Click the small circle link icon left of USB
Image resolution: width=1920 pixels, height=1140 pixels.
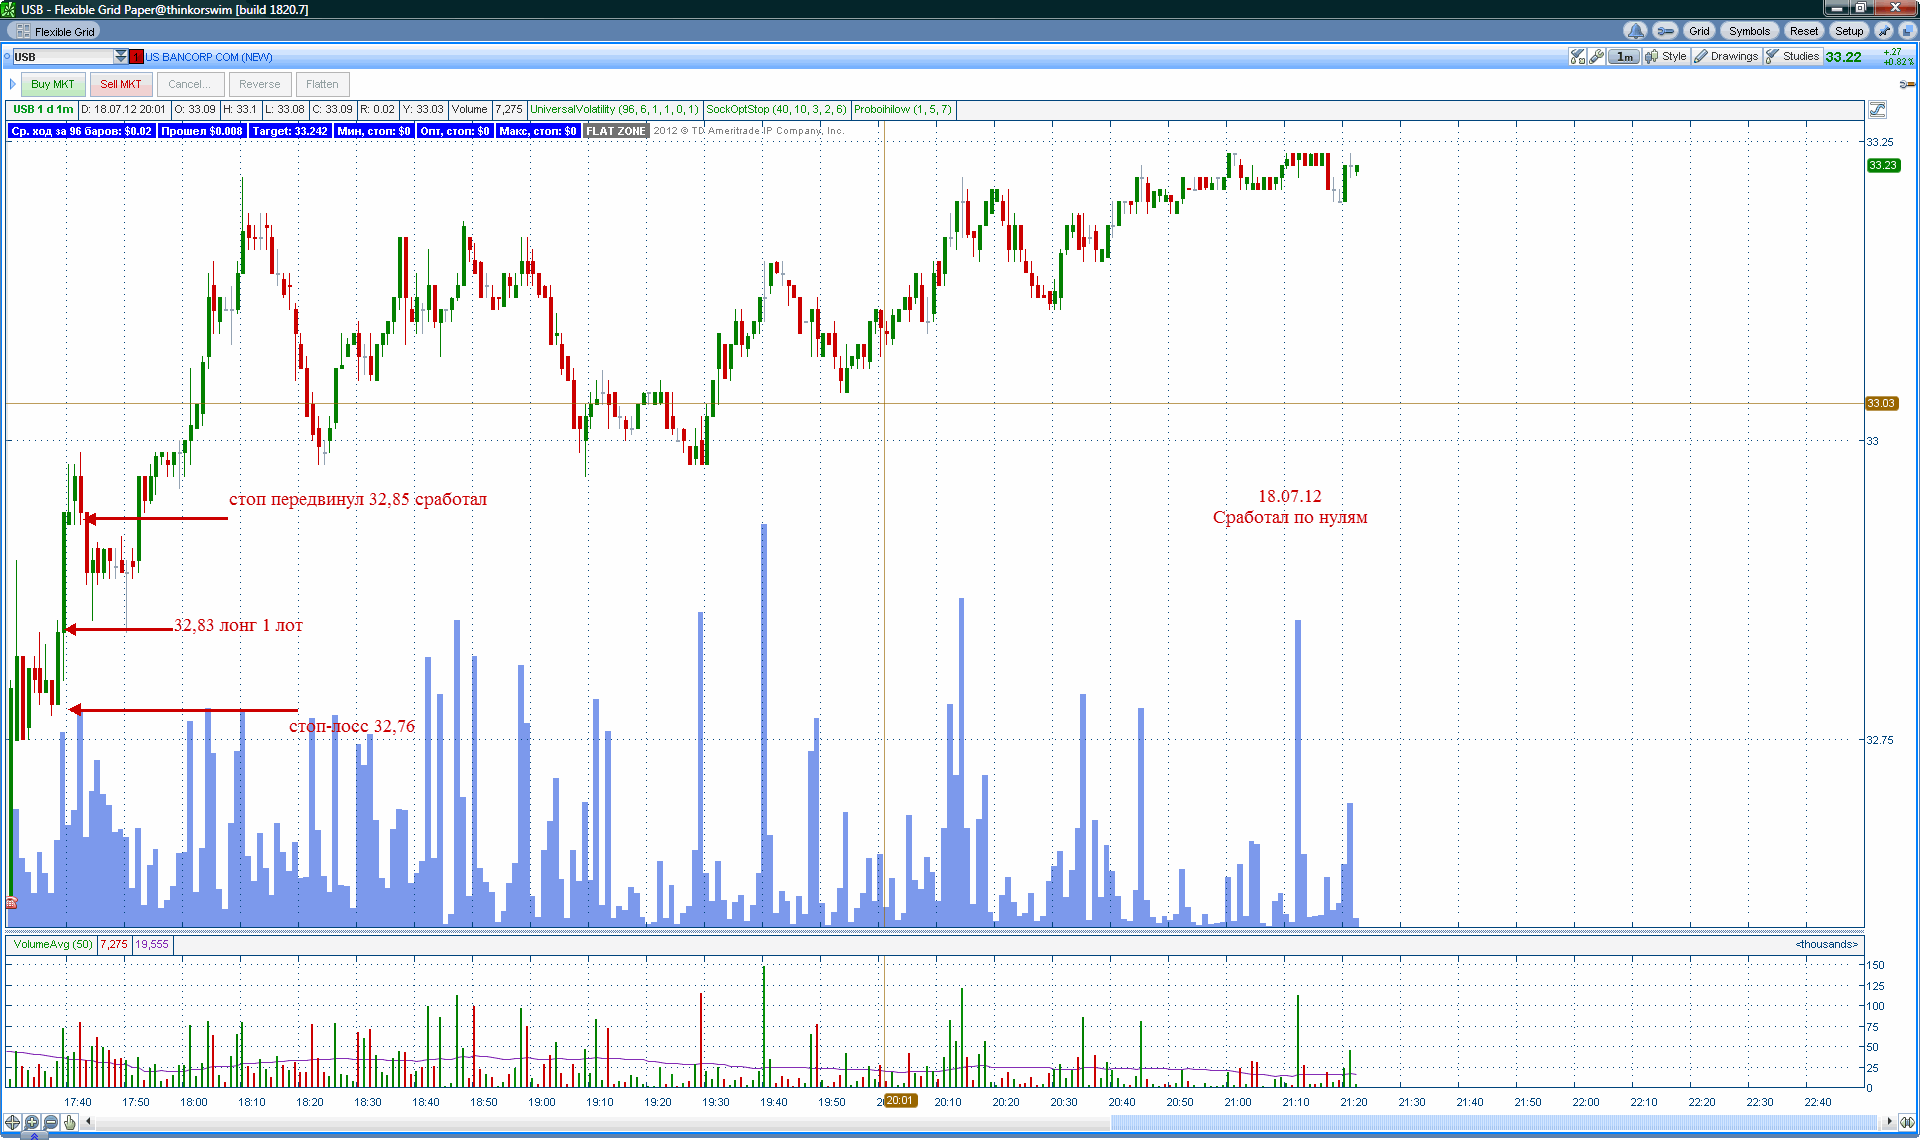pos(8,57)
